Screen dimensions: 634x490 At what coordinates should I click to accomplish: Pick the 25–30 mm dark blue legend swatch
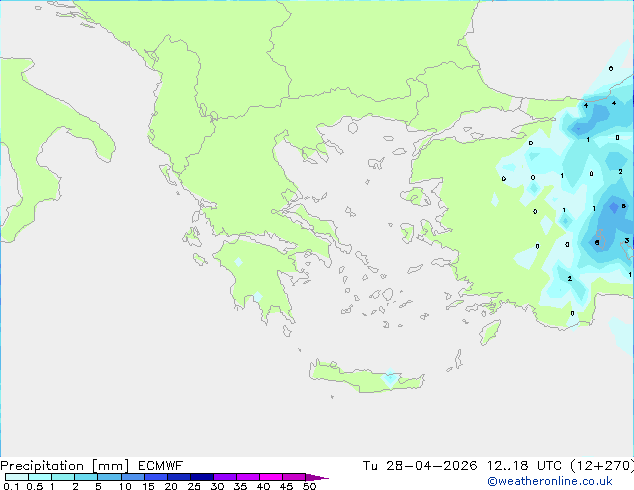(x=201, y=477)
